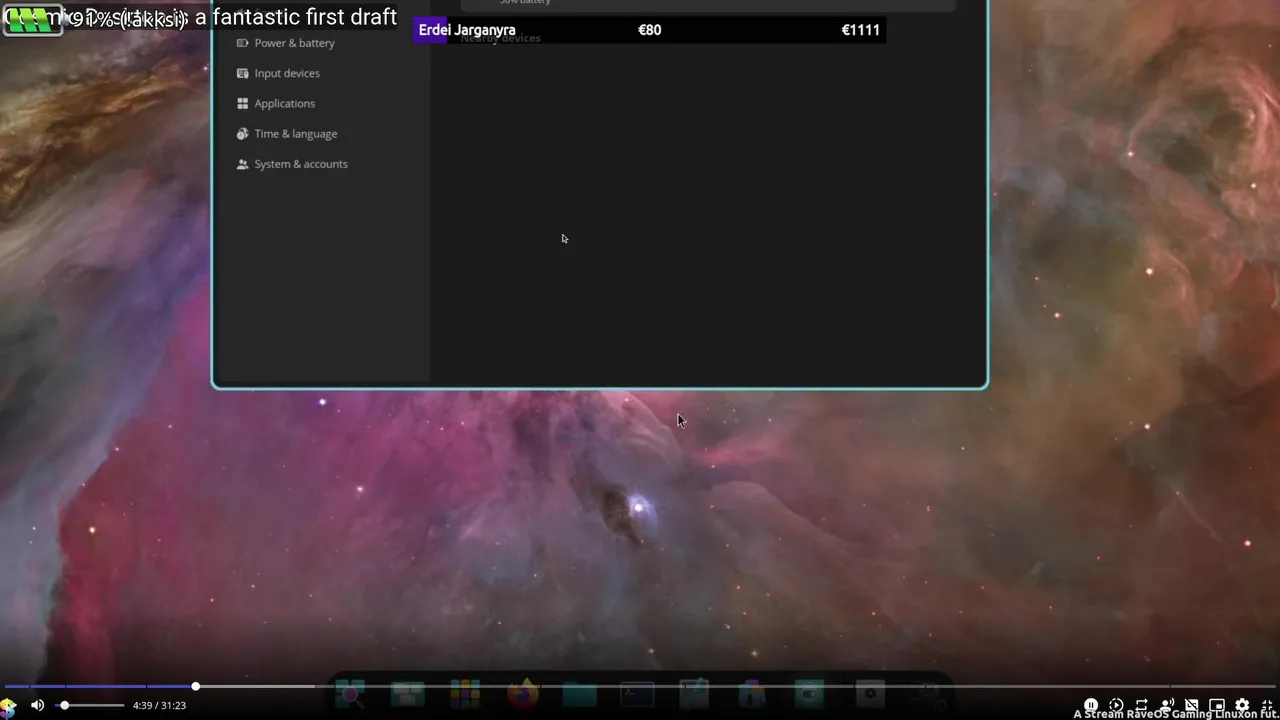1280x720 pixels.
Task: Click the €1111 amount in overlay
Action: (860, 30)
